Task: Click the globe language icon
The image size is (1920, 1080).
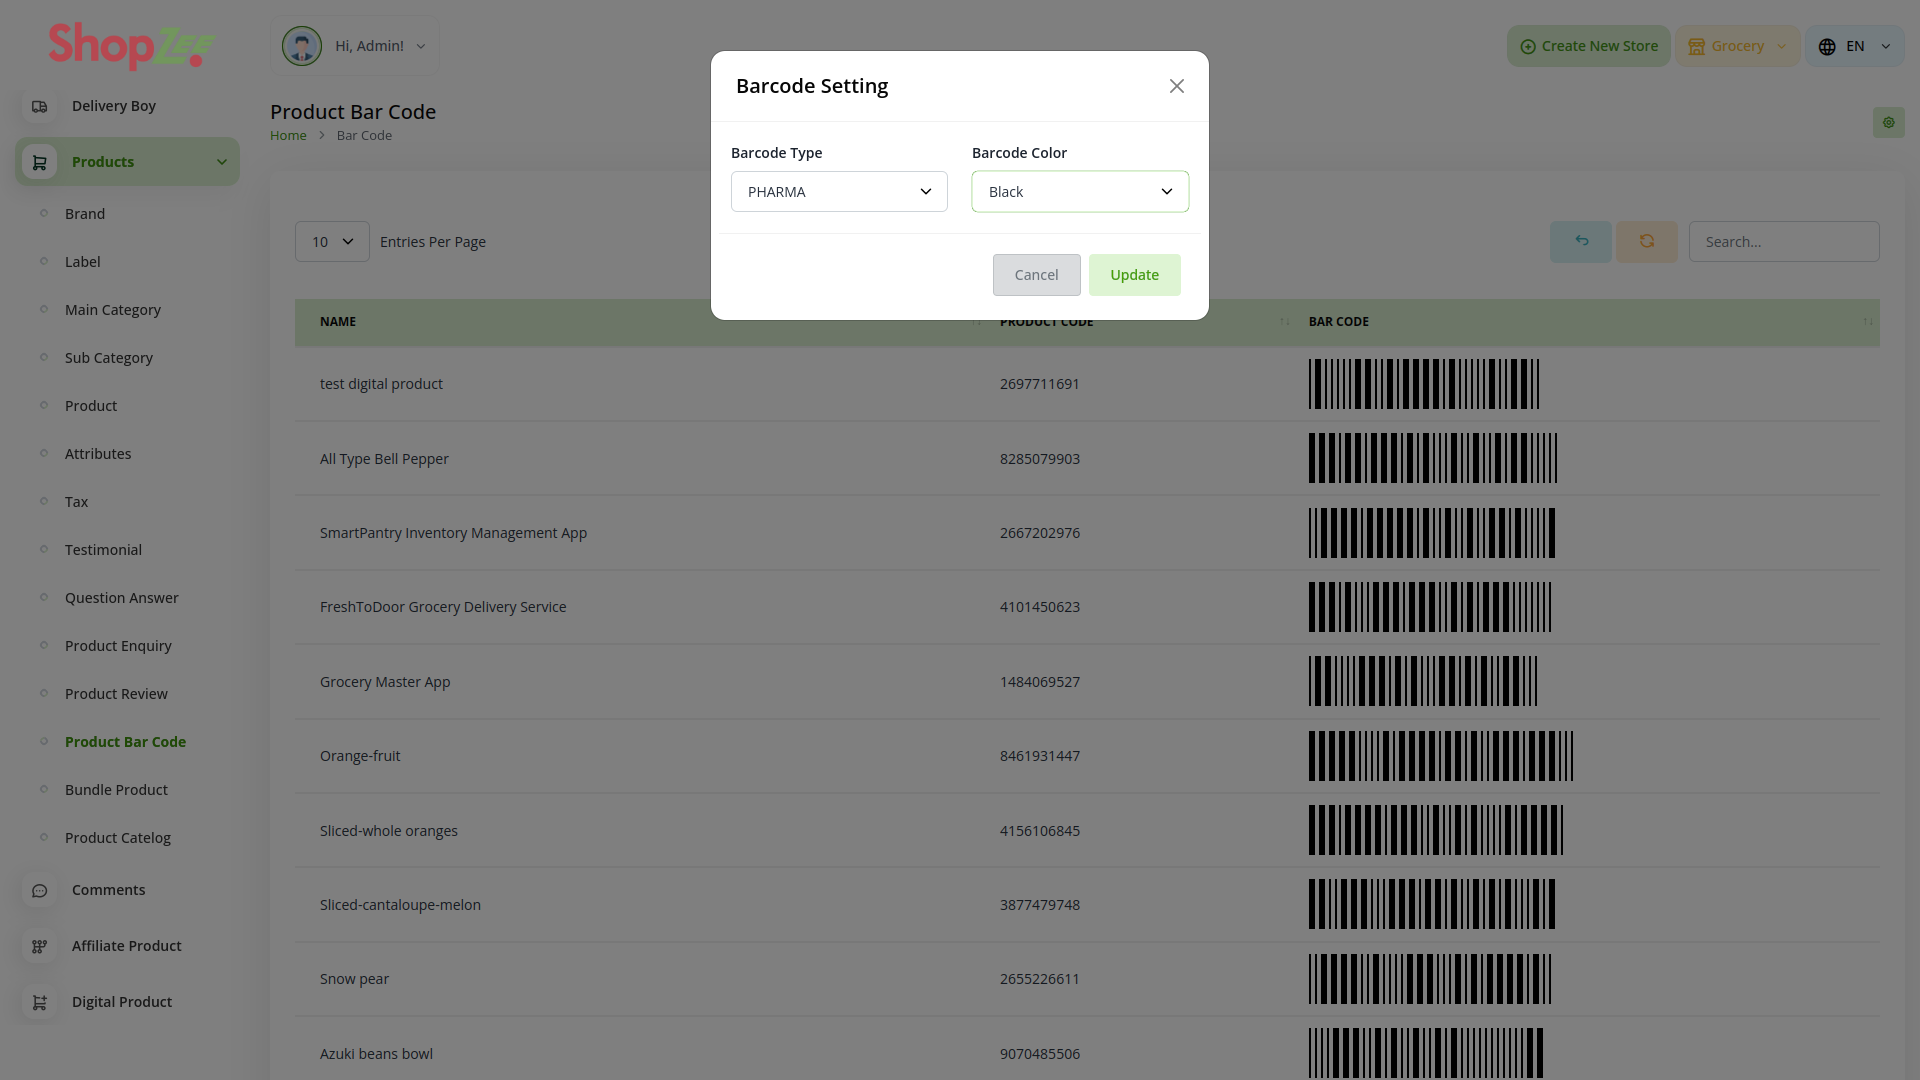Action: pos(1827,47)
